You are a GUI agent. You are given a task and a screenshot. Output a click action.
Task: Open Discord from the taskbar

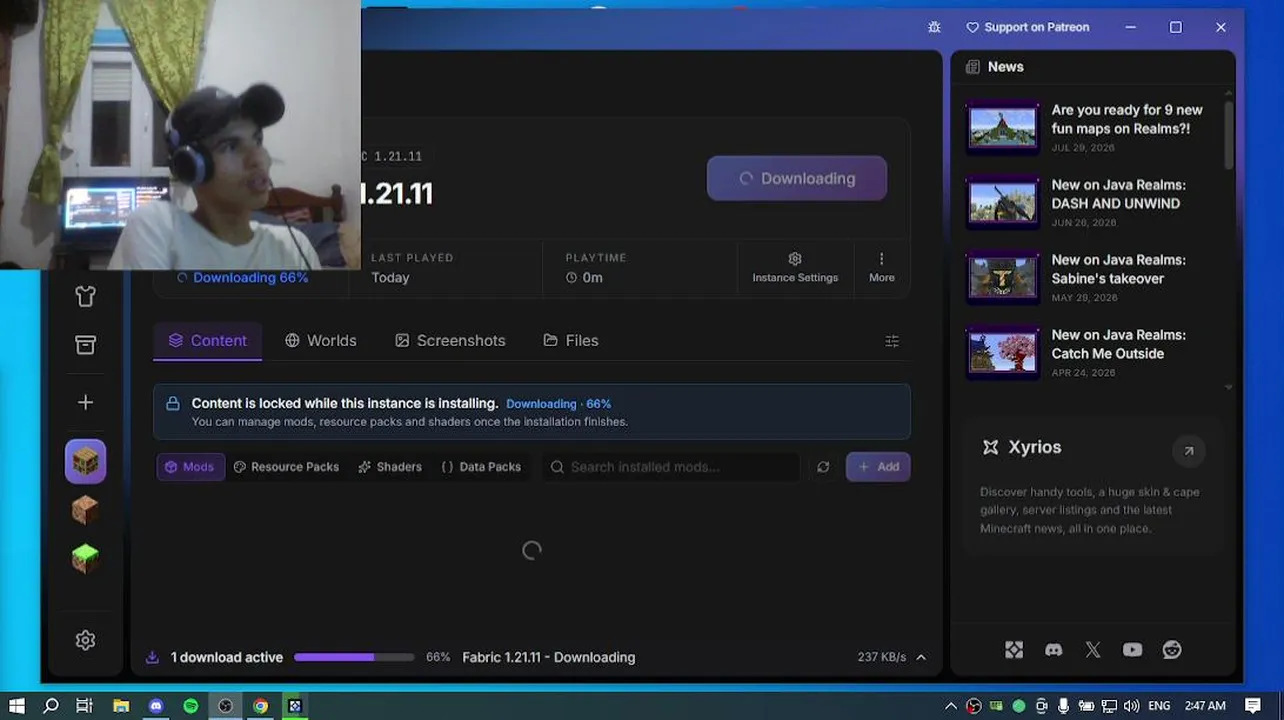(x=156, y=706)
